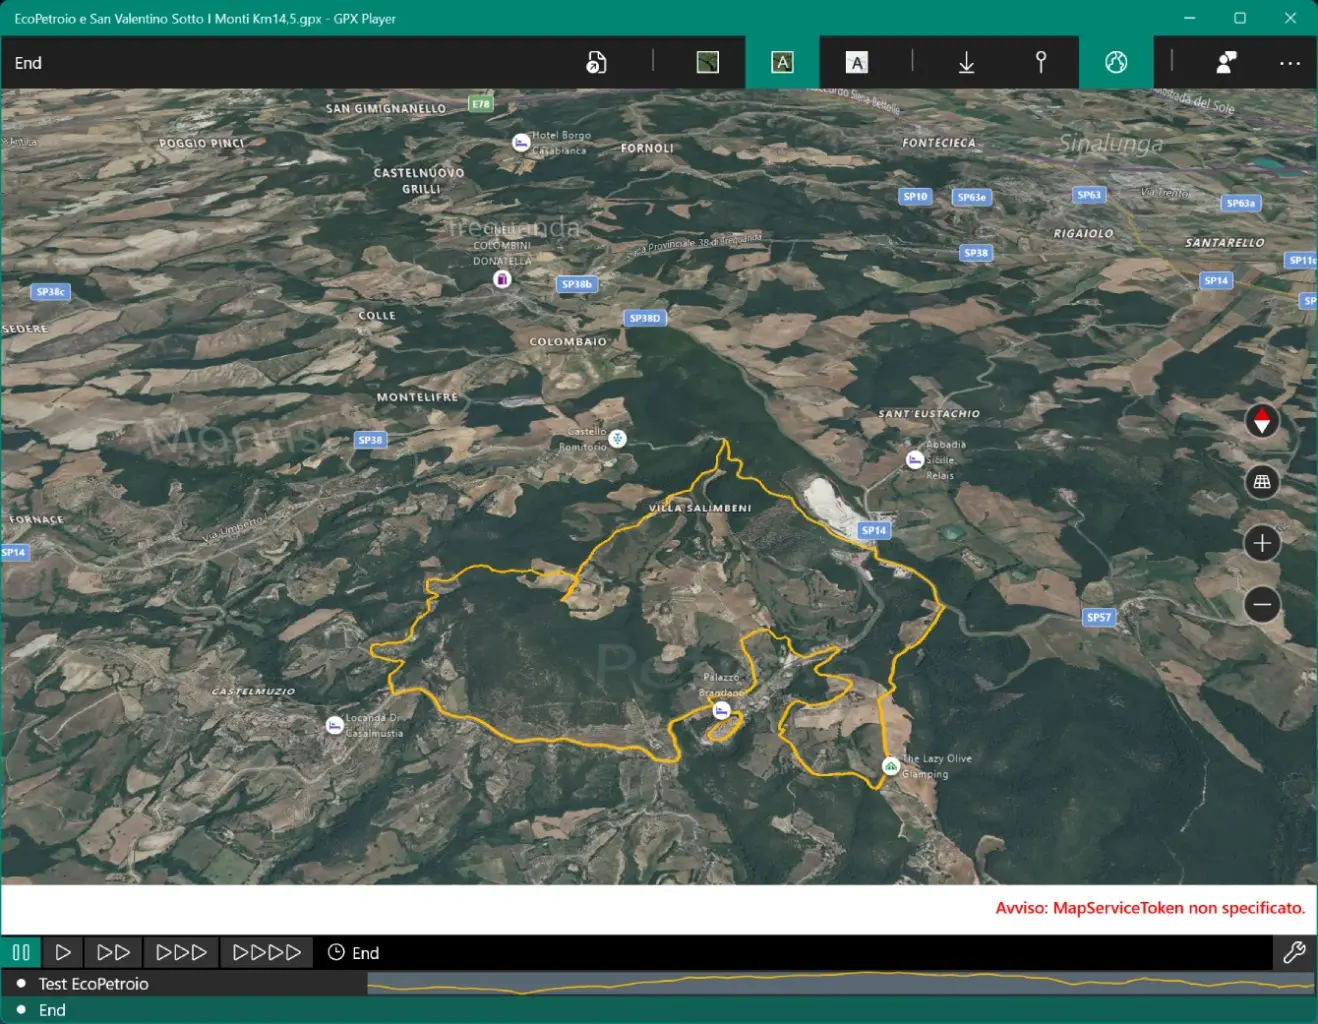The width and height of the screenshot is (1318, 1024).
Task: Click the map tilt grid button
Action: [x=1262, y=483]
